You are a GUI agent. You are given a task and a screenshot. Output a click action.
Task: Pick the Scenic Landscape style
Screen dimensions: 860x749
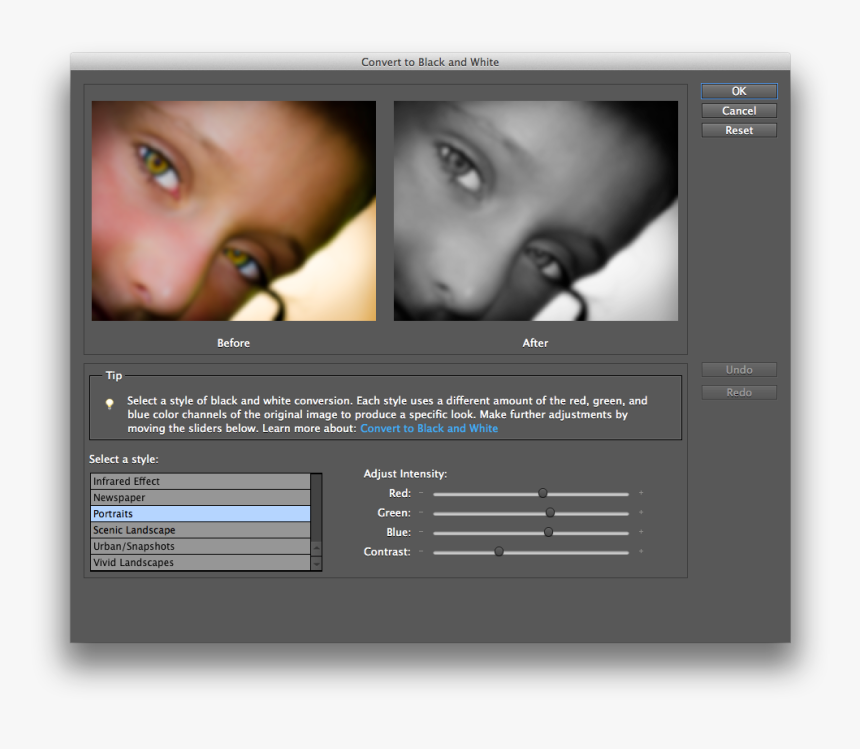point(200,530)
